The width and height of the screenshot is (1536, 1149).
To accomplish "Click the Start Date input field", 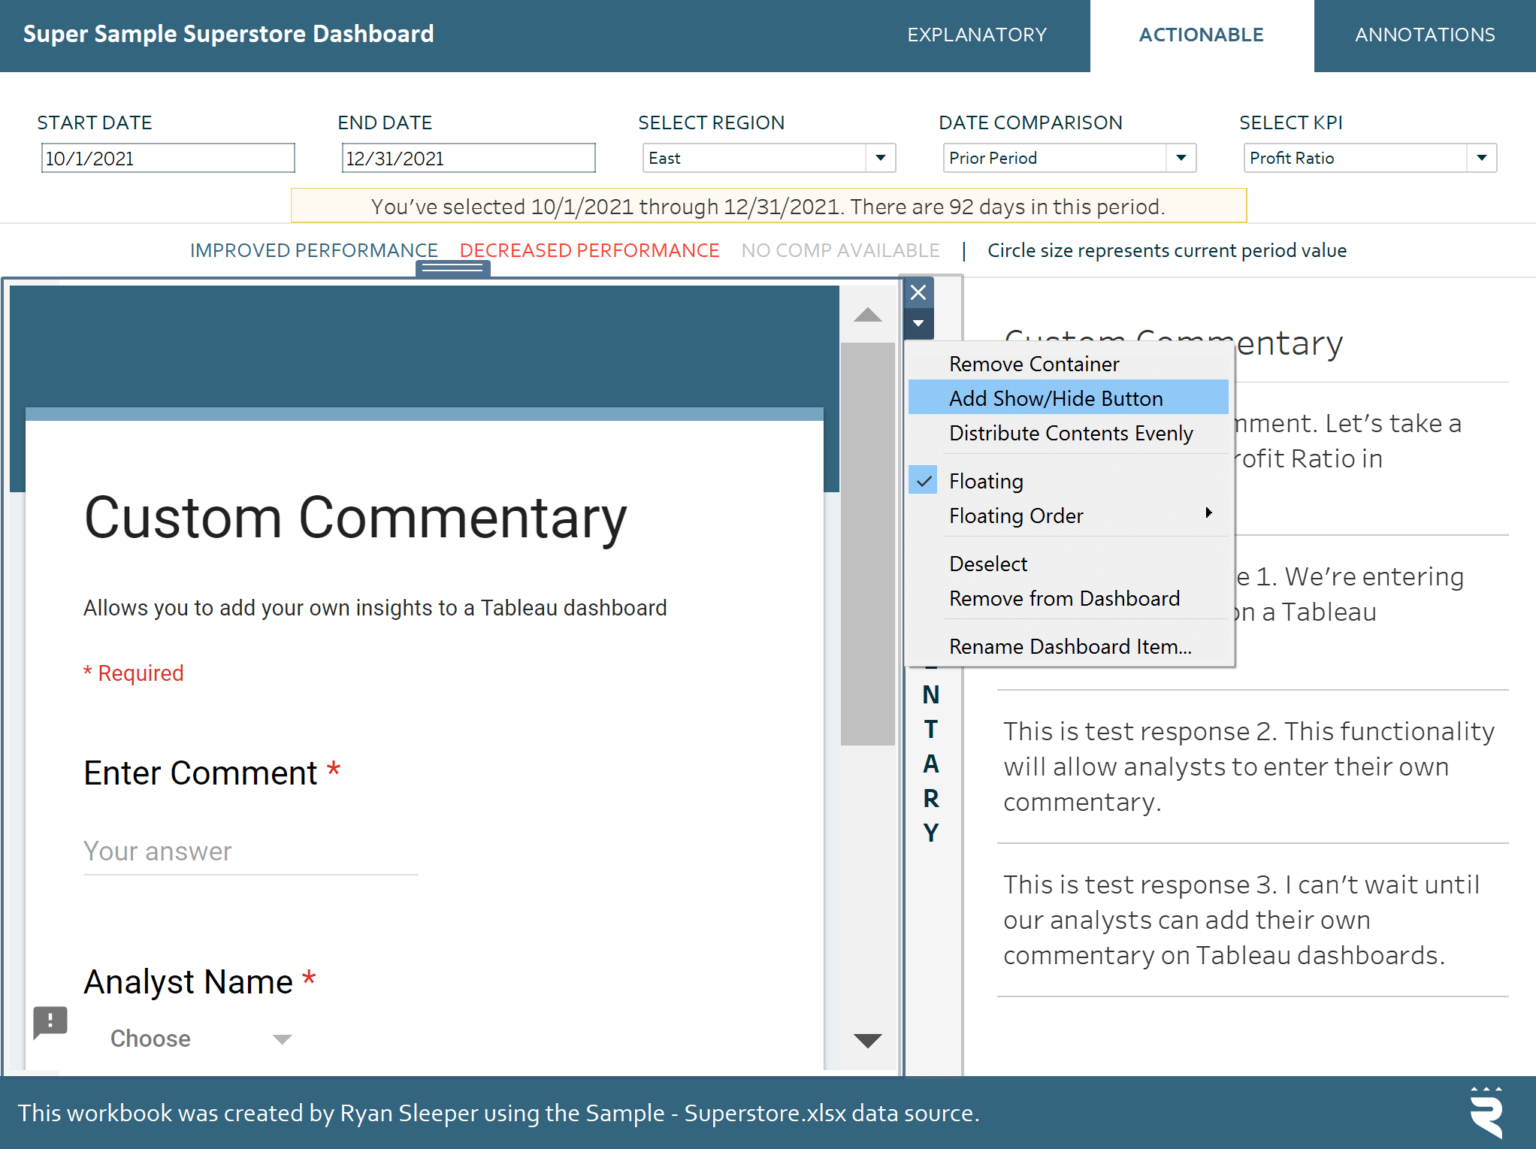I will [x=167, y=157].
